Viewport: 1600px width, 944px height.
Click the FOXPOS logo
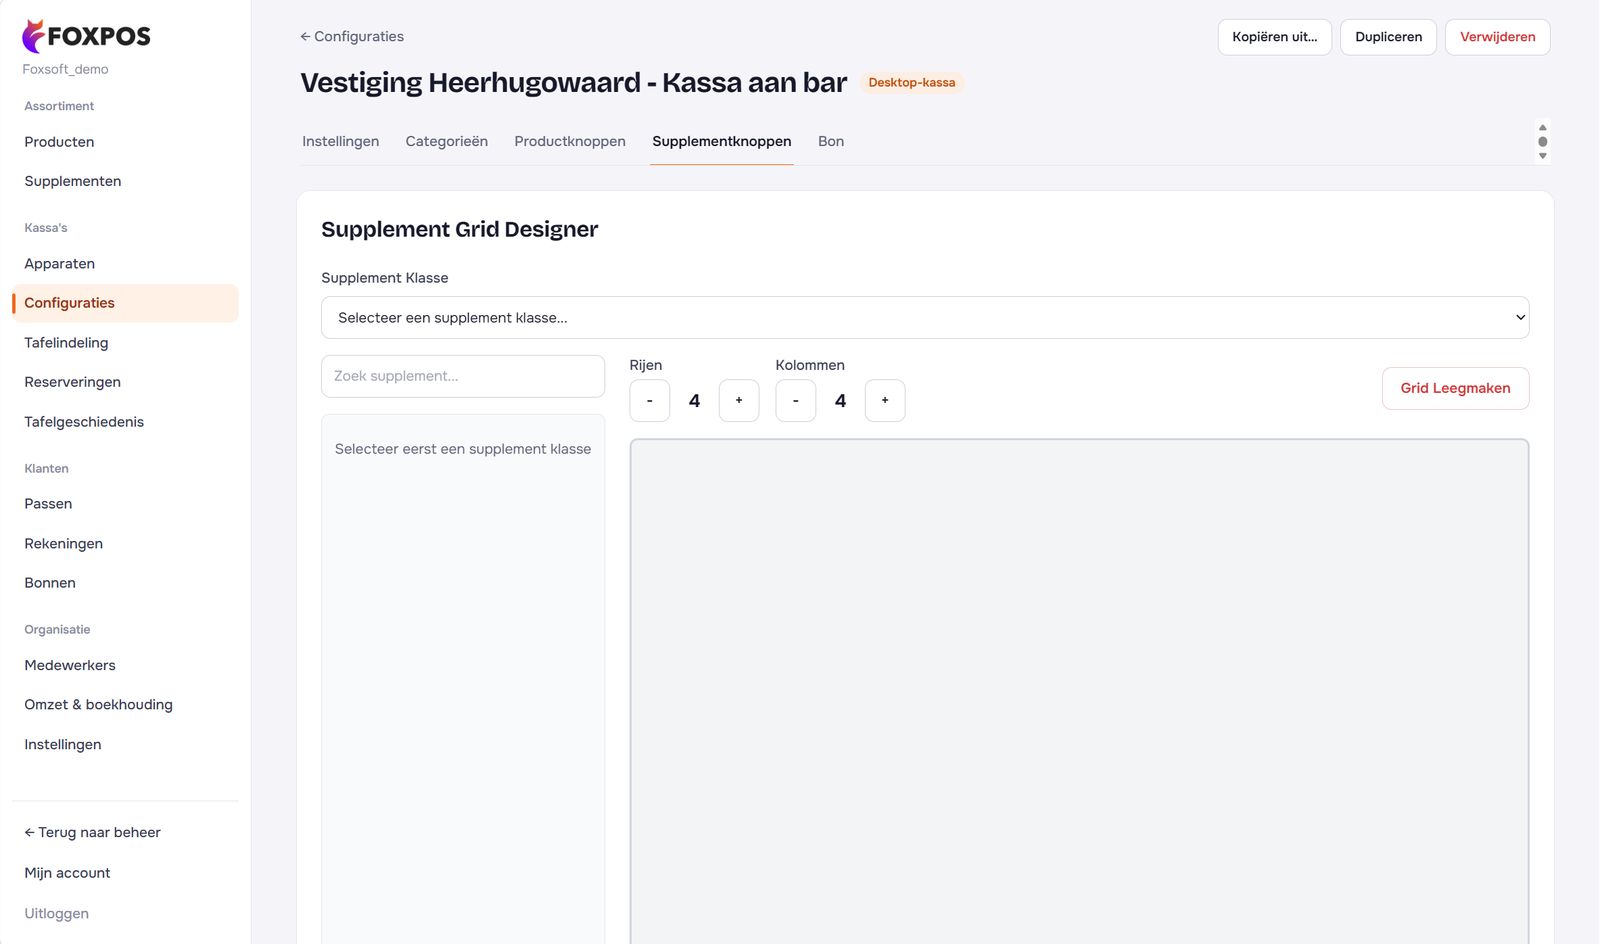[86, 36]
